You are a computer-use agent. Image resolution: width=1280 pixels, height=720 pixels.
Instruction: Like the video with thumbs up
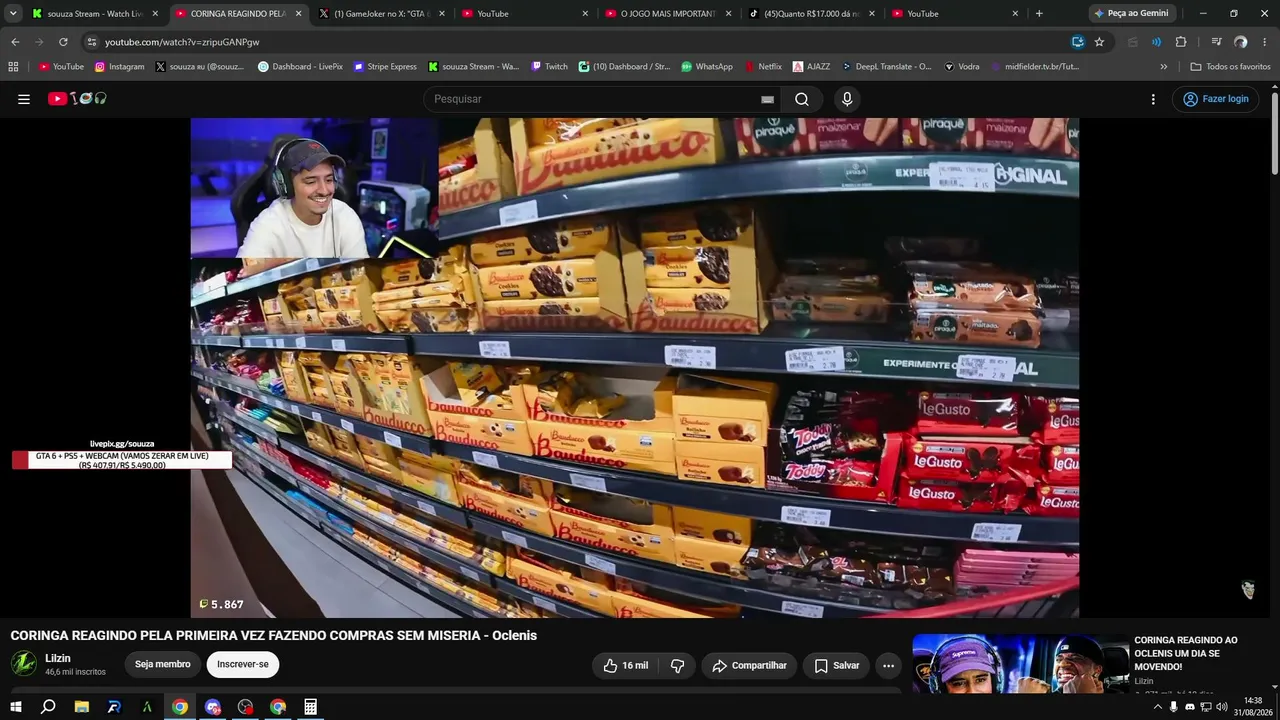point(625,665)
